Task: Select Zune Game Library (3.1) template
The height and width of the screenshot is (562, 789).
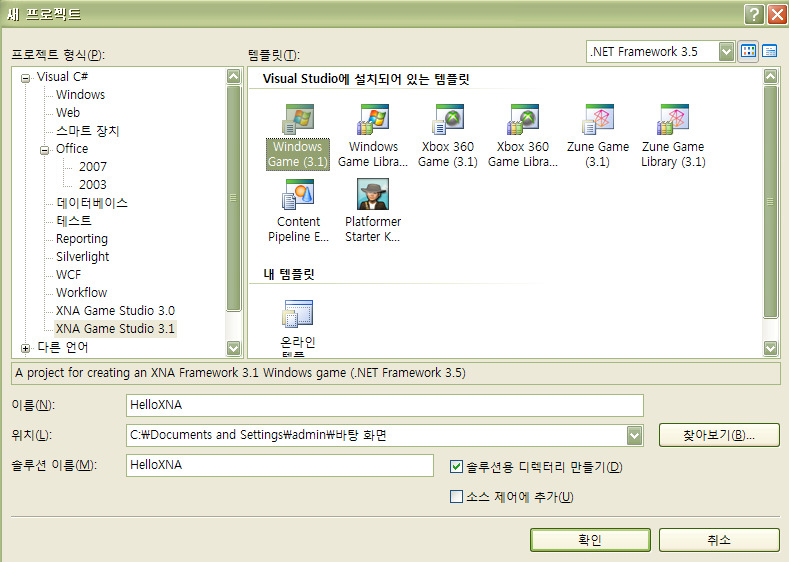Action: click(673, 136)
